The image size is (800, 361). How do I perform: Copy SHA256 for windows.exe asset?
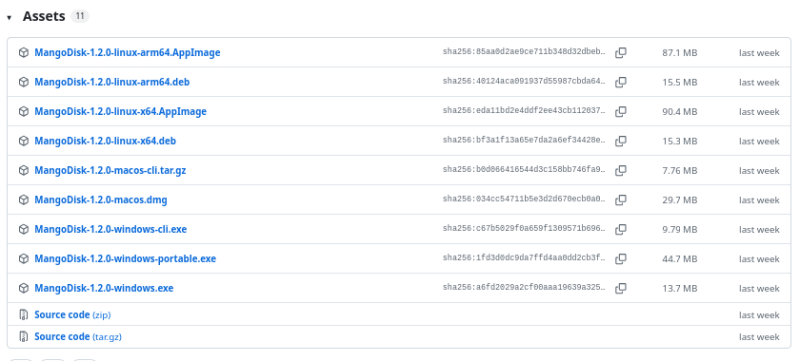point(620,288)
